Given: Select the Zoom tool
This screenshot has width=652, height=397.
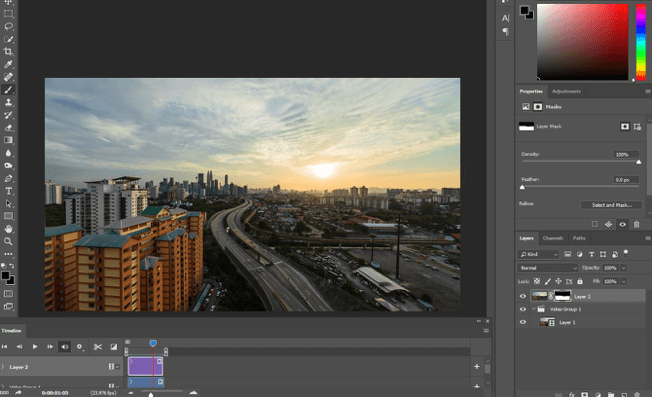Looking at the screenshot, I should pyautogui.click(x=8, y=241).
